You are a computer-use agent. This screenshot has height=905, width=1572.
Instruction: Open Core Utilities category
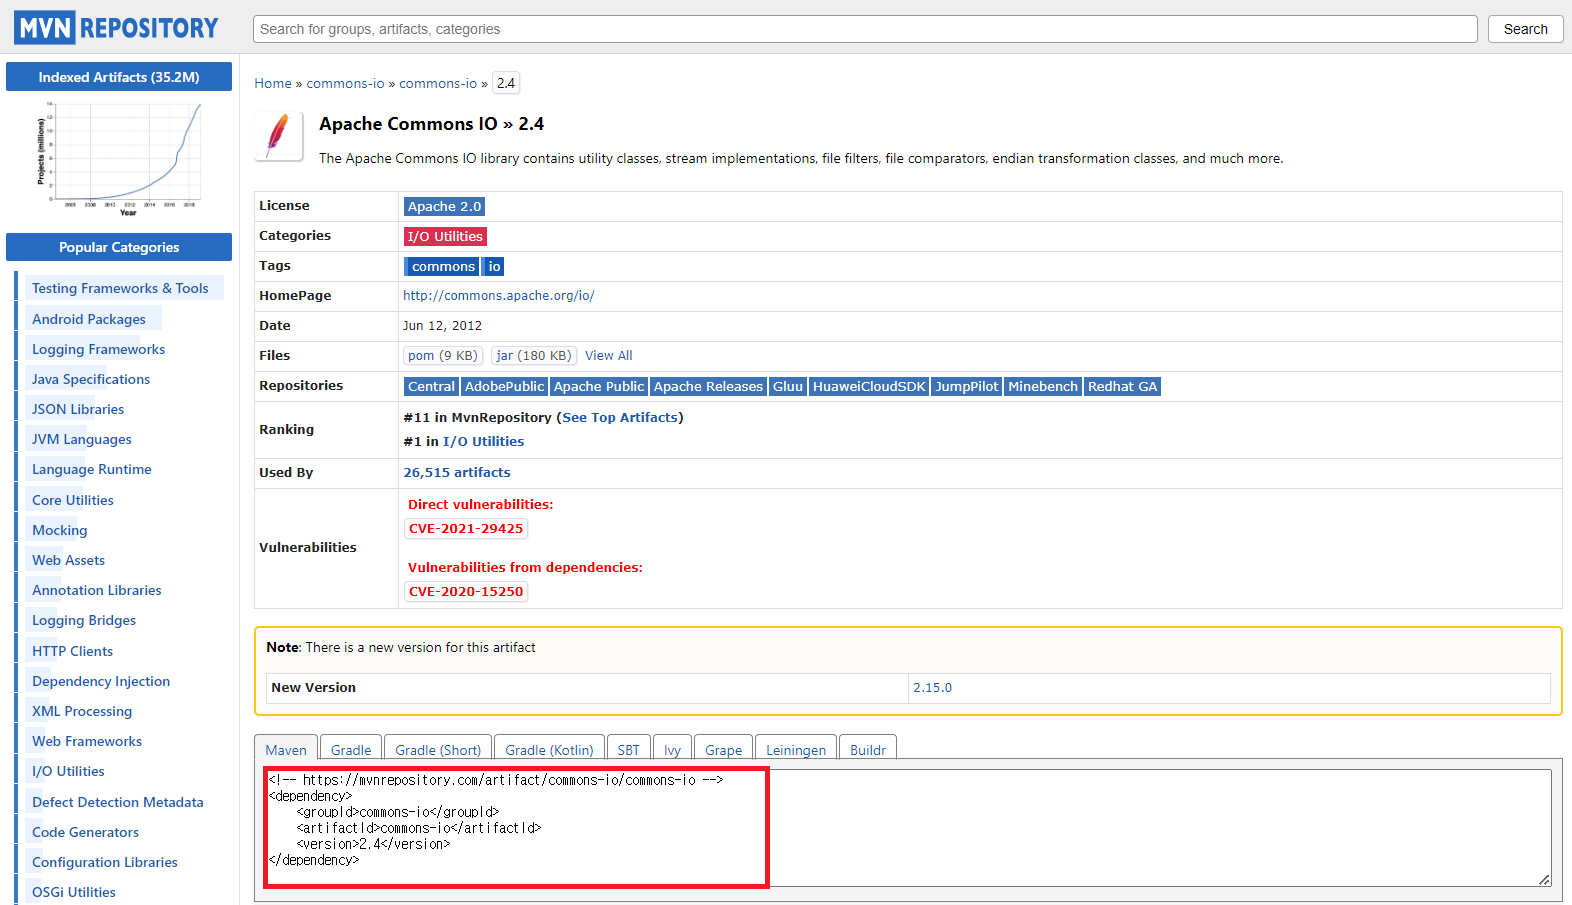[x=73, y=500]
